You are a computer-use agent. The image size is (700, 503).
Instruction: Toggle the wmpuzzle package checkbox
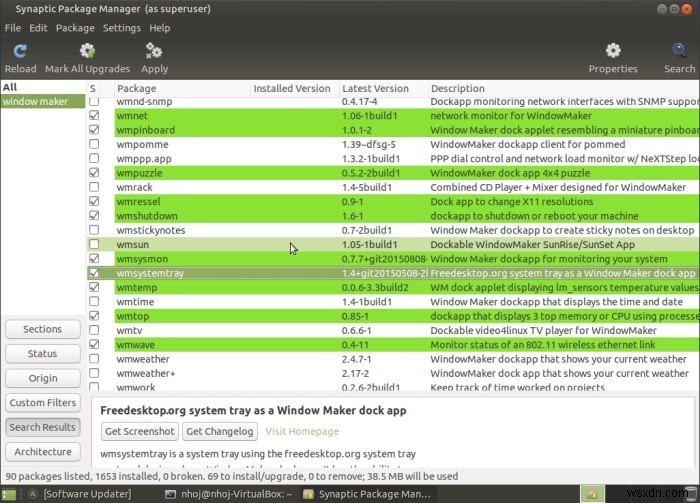94,173
